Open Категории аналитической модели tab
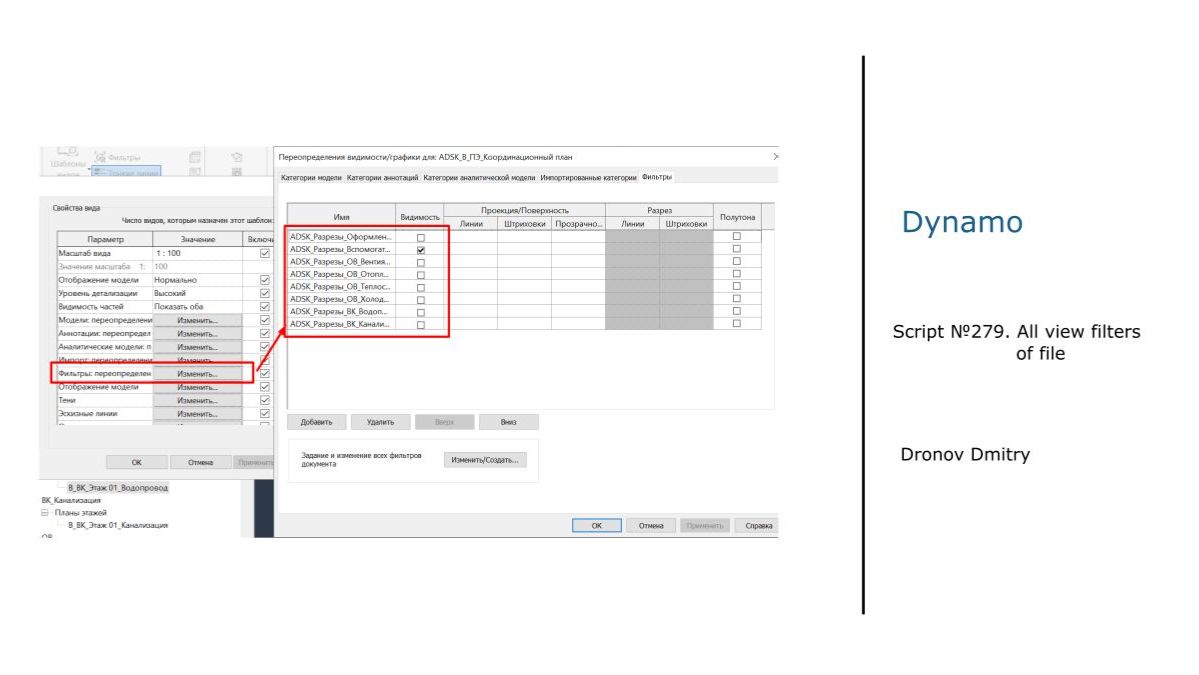1199x675 pixels. tap(479, 177)
